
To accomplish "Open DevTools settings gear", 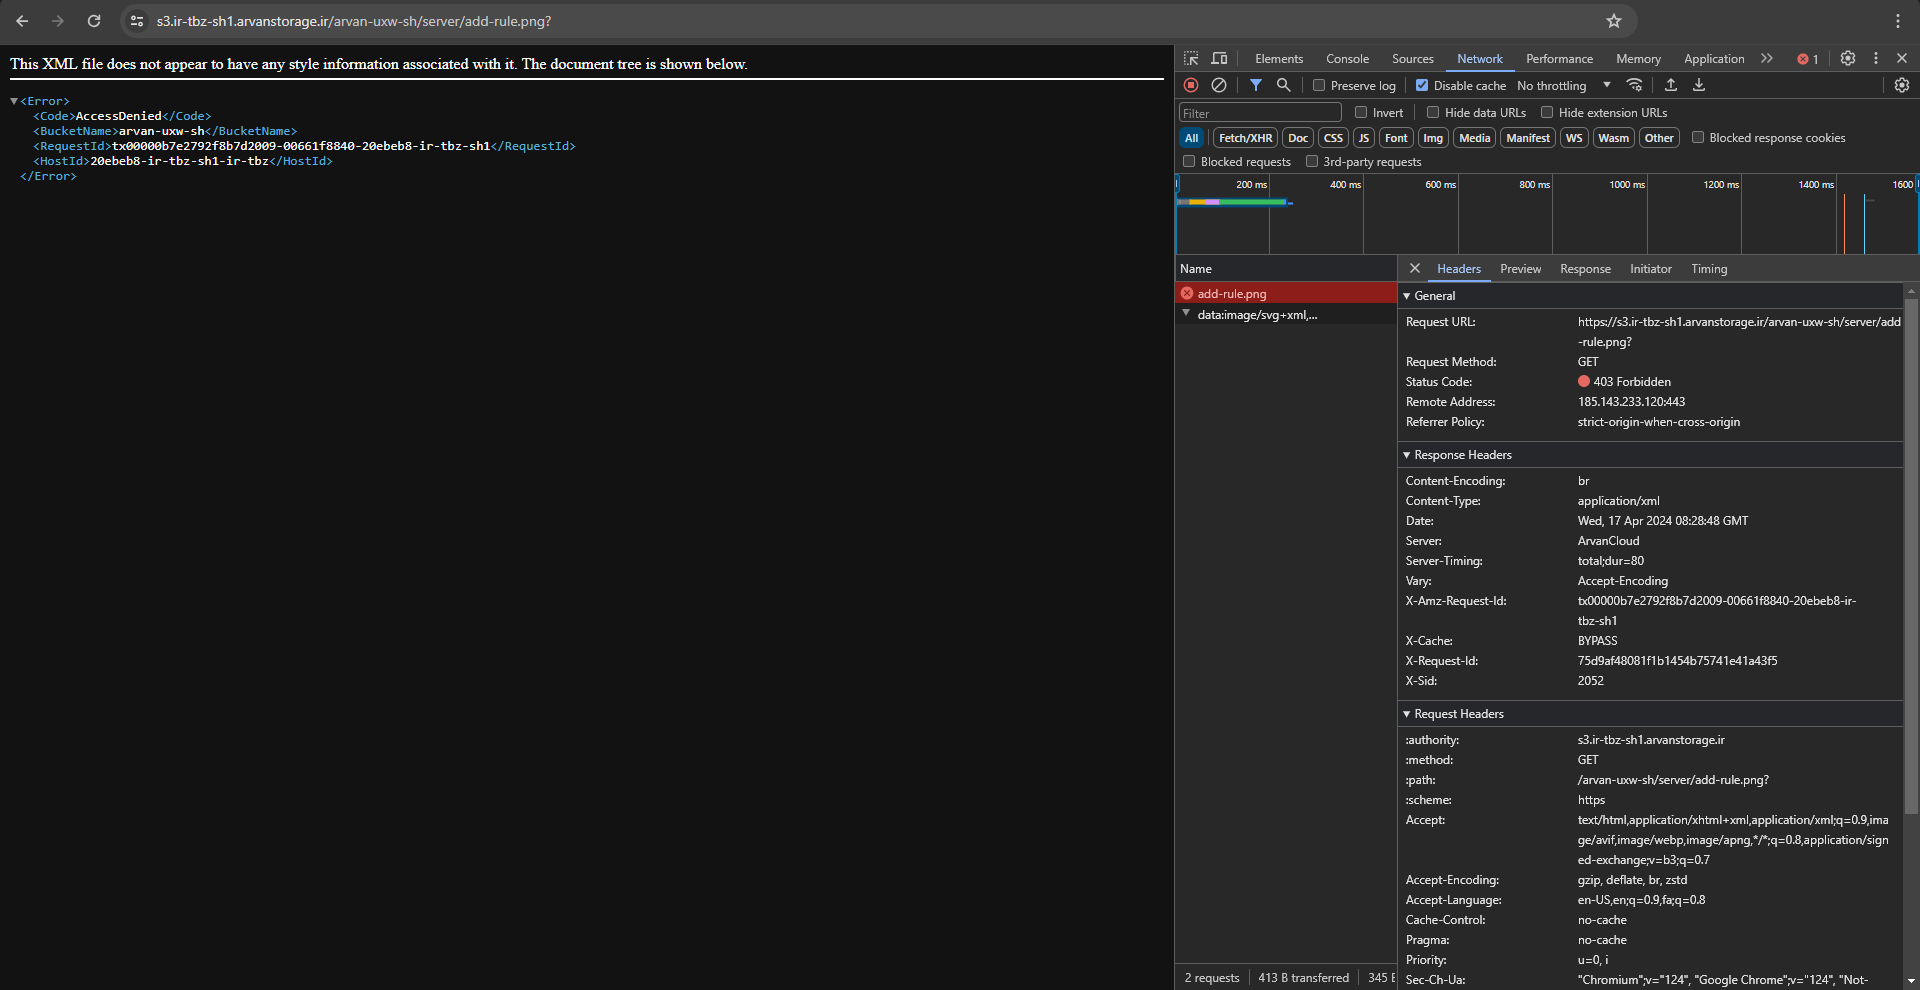I will pyautogui.click(x=1848, y=59).
